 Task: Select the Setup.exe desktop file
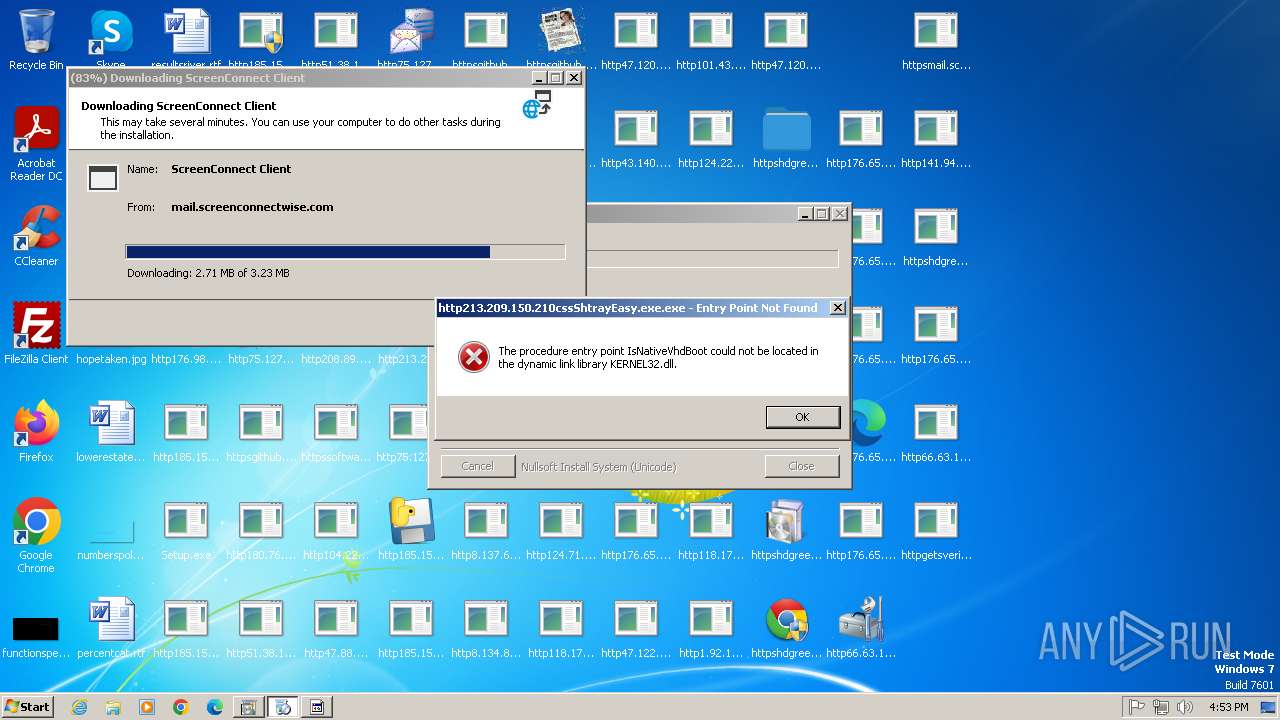coord(186,530)
